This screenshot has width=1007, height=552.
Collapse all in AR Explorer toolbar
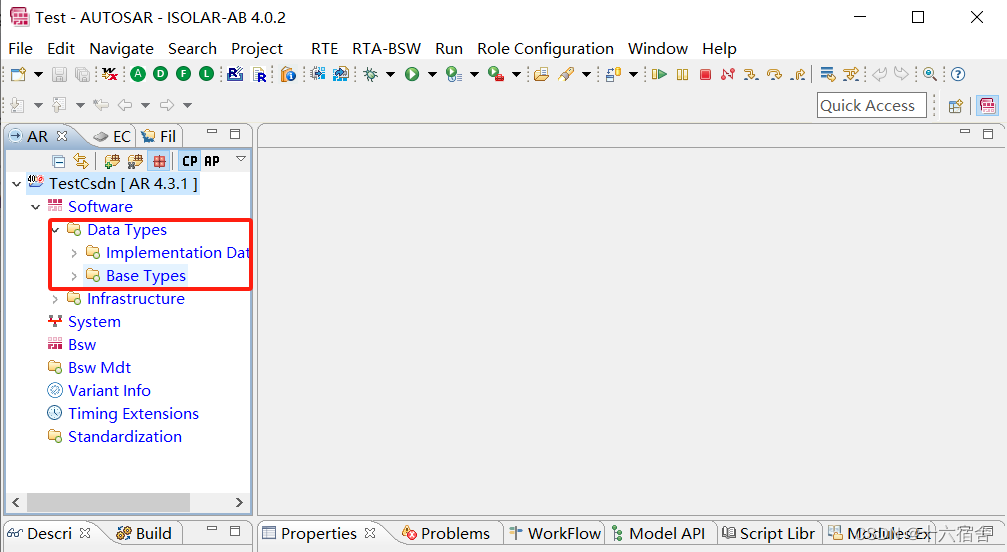(58, 161)
